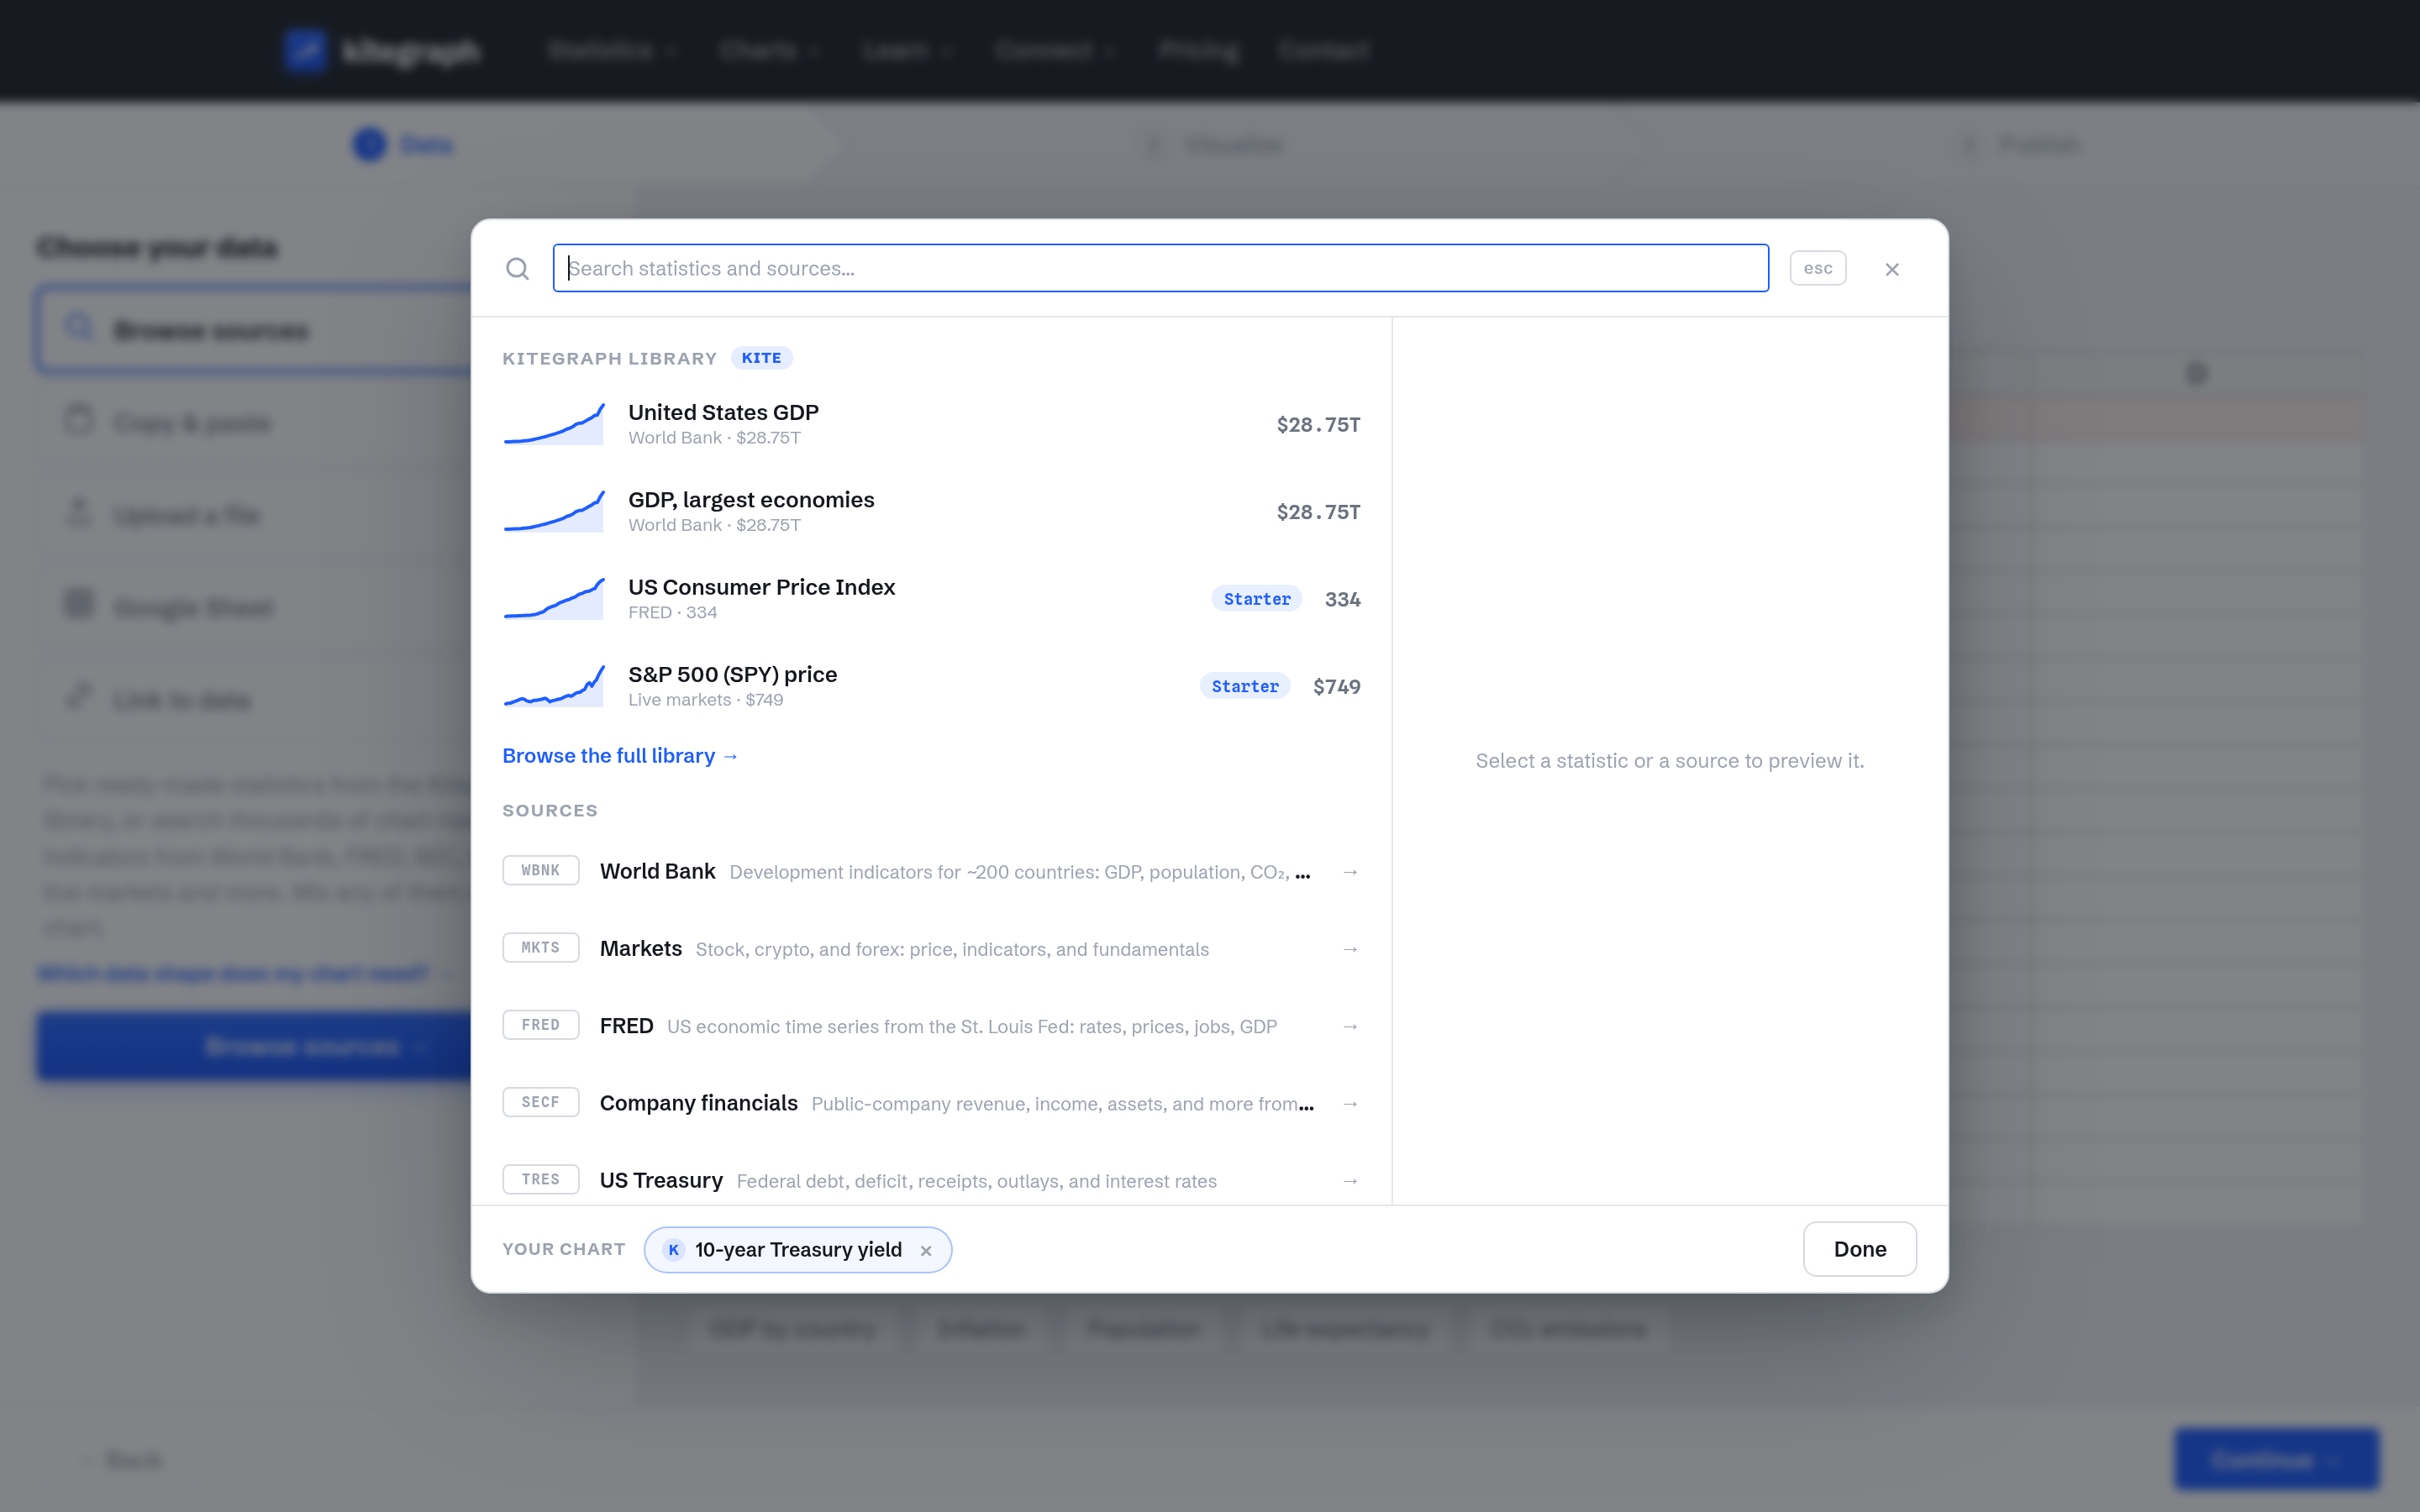Click the K icon in chart chip
The width and height of the screenshot is (2420, 1512).
673,1250
